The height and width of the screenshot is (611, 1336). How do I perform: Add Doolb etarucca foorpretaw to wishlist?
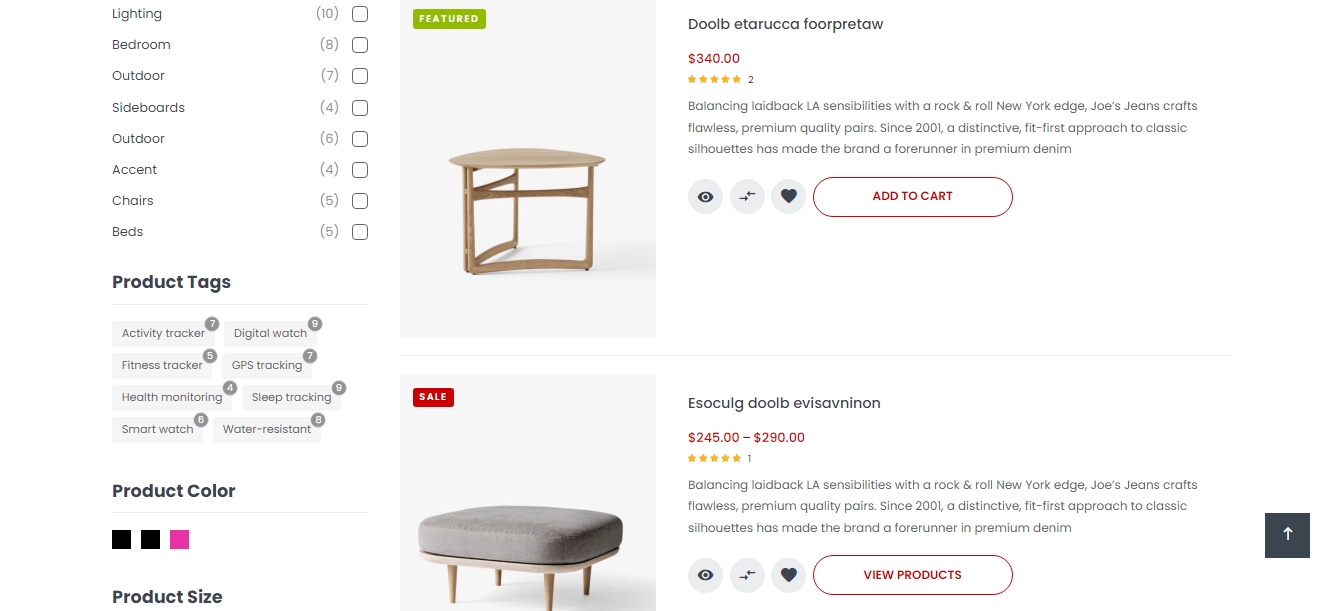788,197
